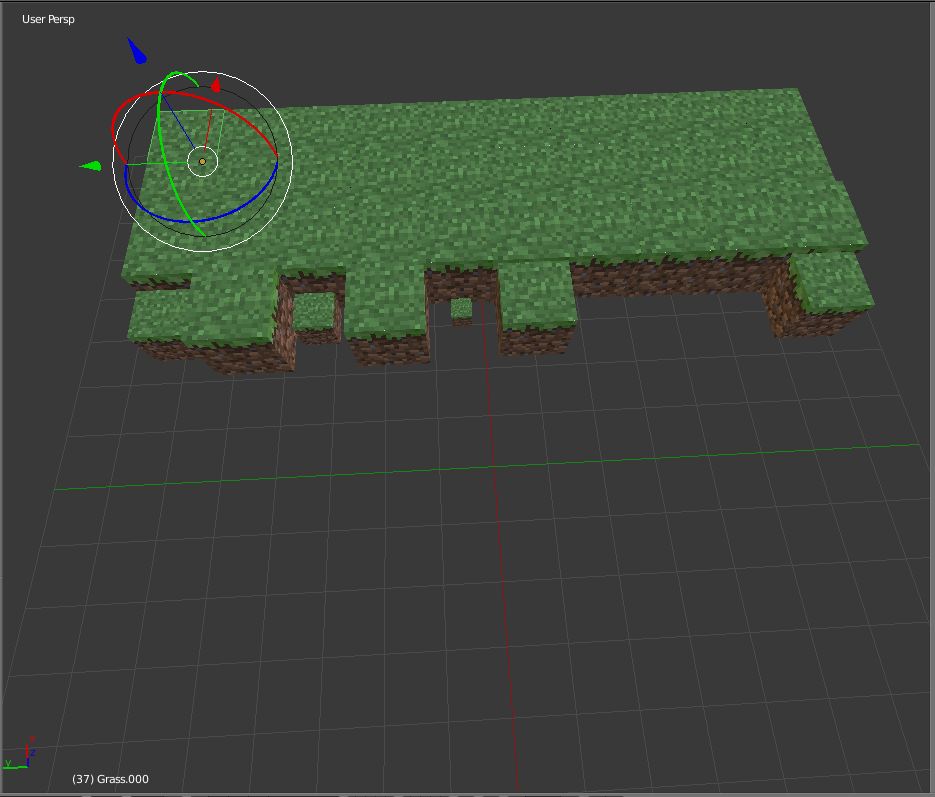The image size is (935, 797).
Task: Click the mini XYZ axis indicator
Action: 20,754
